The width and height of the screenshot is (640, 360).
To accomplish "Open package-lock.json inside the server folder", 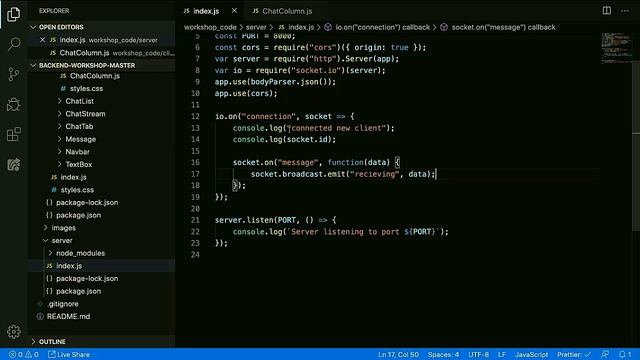I will [x=87, y=278].
